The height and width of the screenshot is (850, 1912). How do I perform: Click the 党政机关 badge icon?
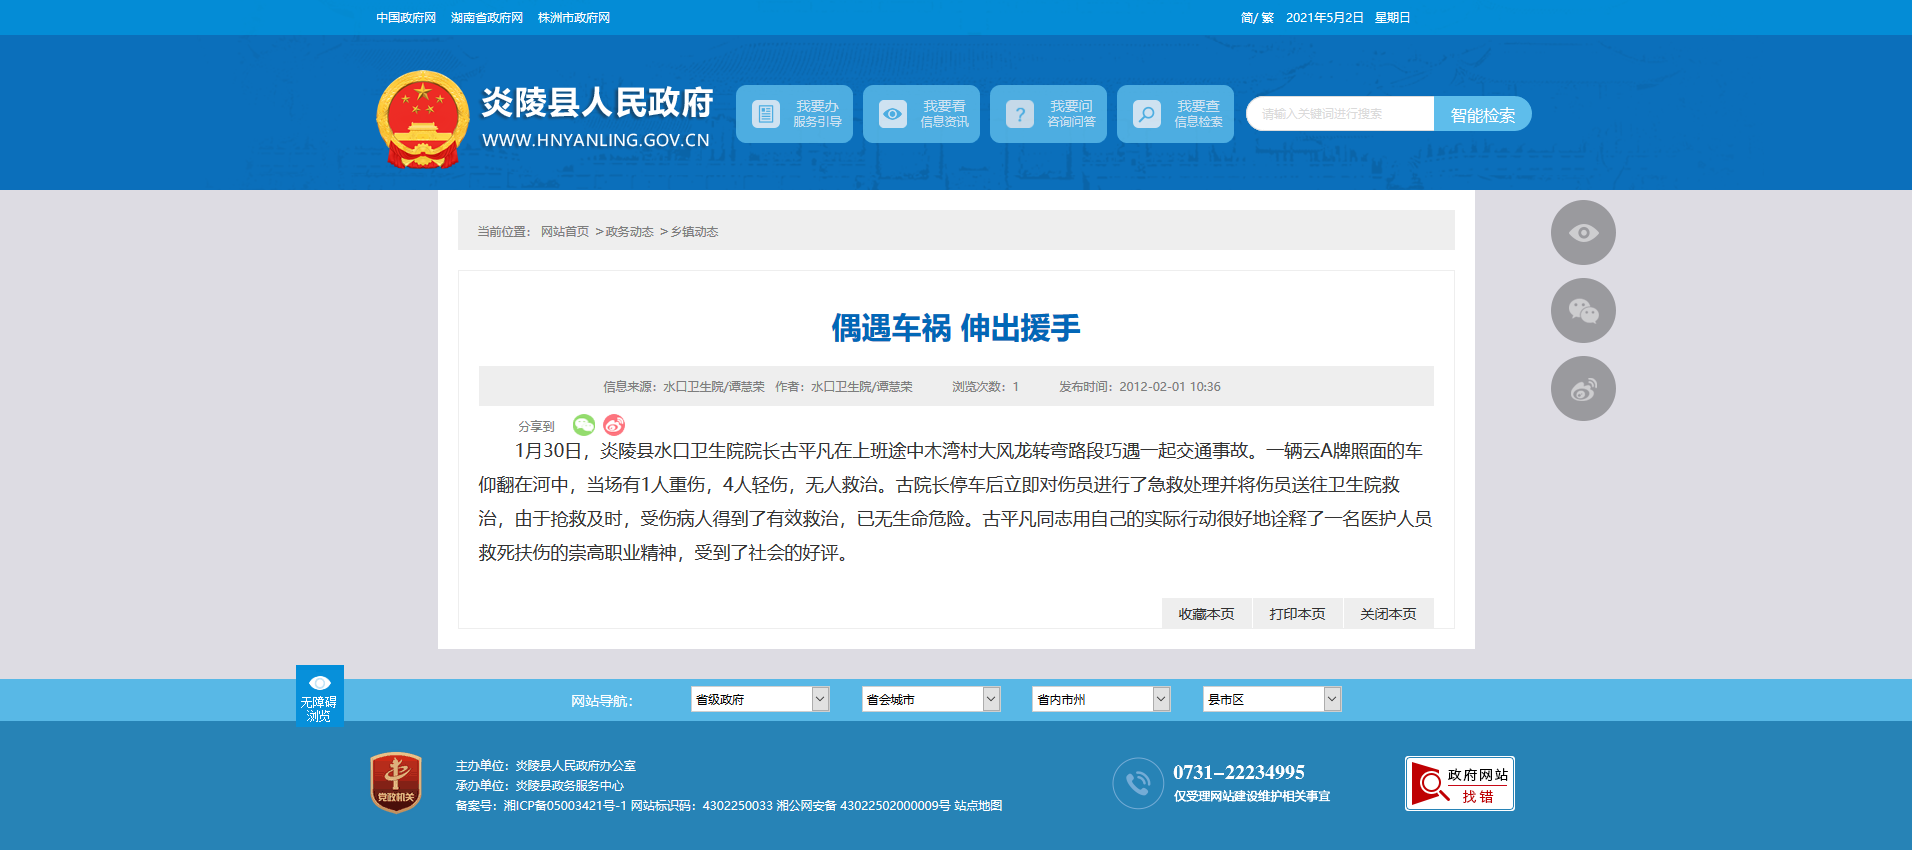tap(396, 782)
